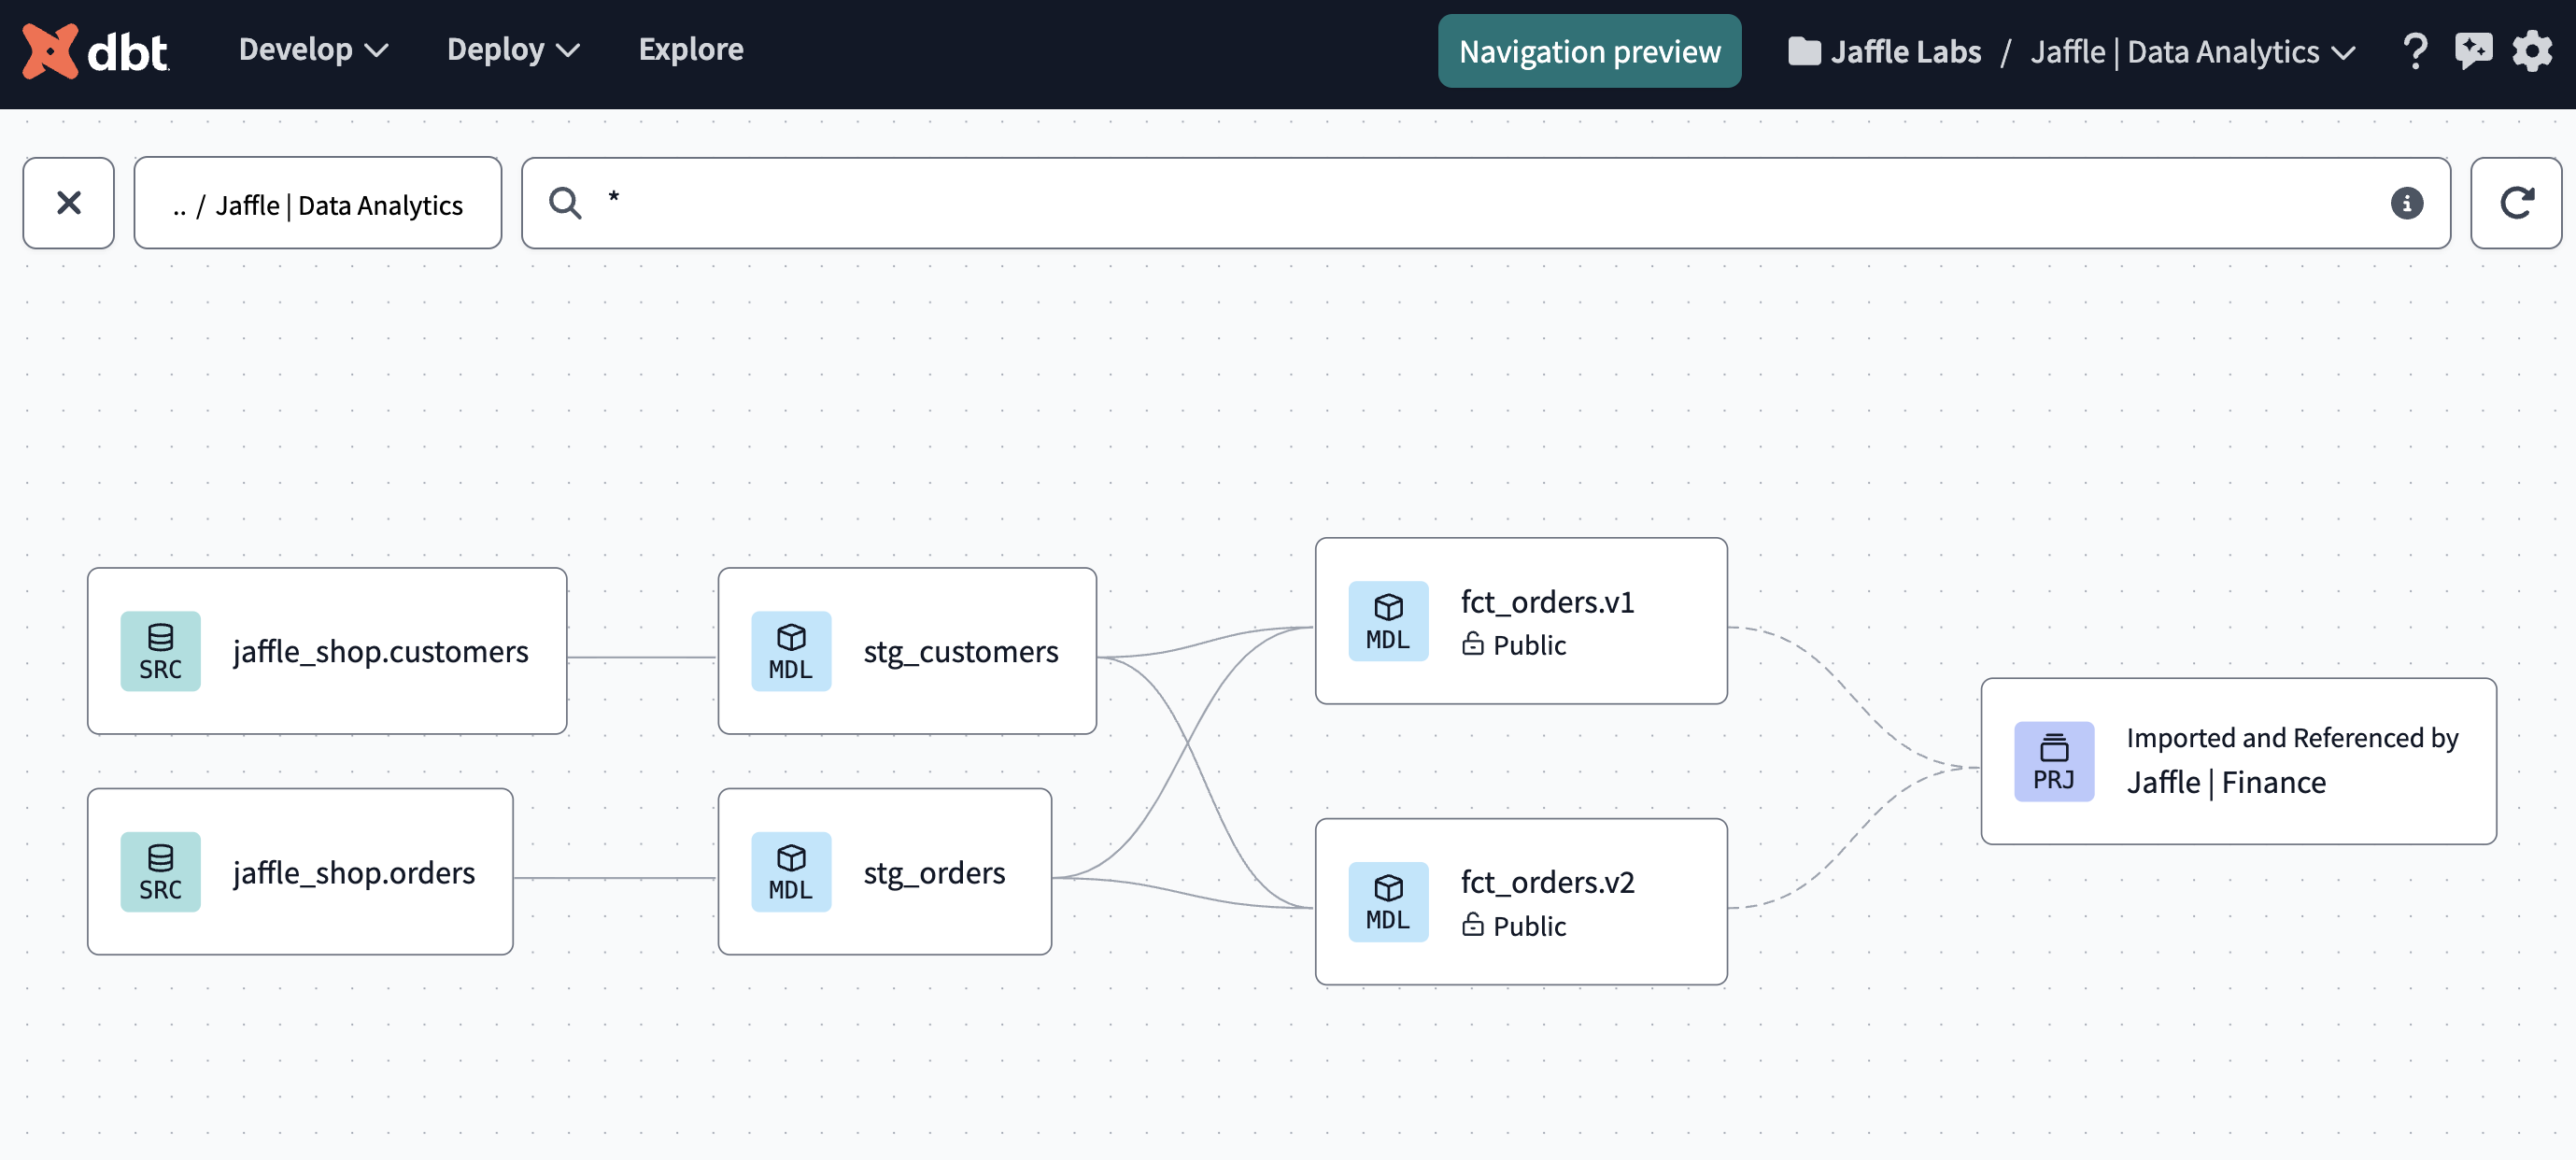
Task: Click the SRC icon on jaffle_shop.orders node
Action: point(160,870)
